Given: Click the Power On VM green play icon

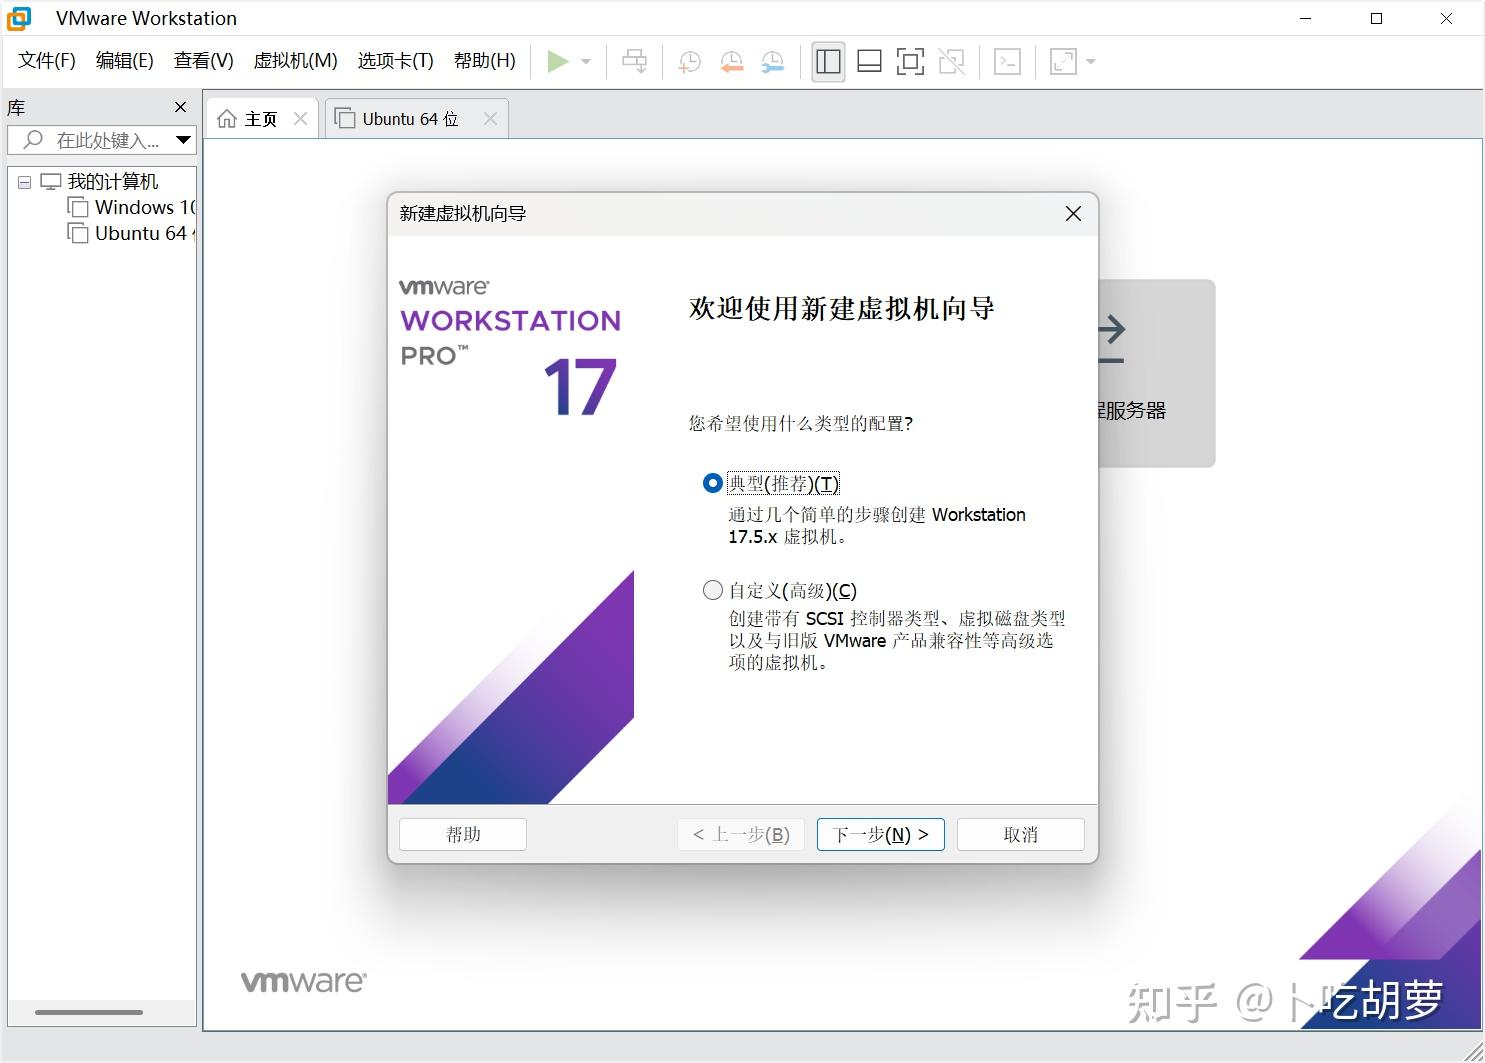Looking at the screenshot, I should coord(558,61).
